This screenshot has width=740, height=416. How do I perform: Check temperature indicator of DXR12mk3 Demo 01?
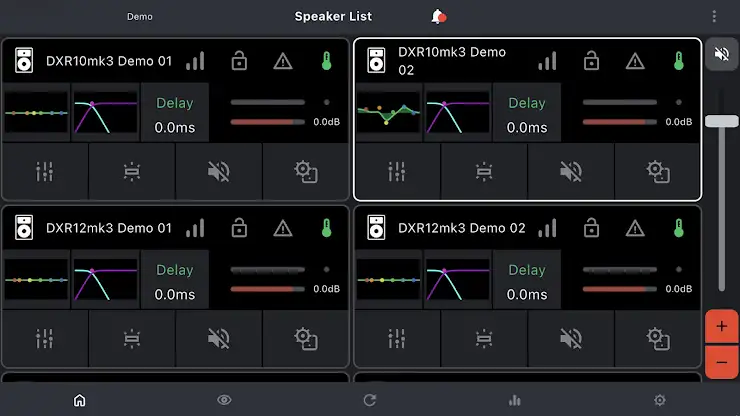coord(326,228)
